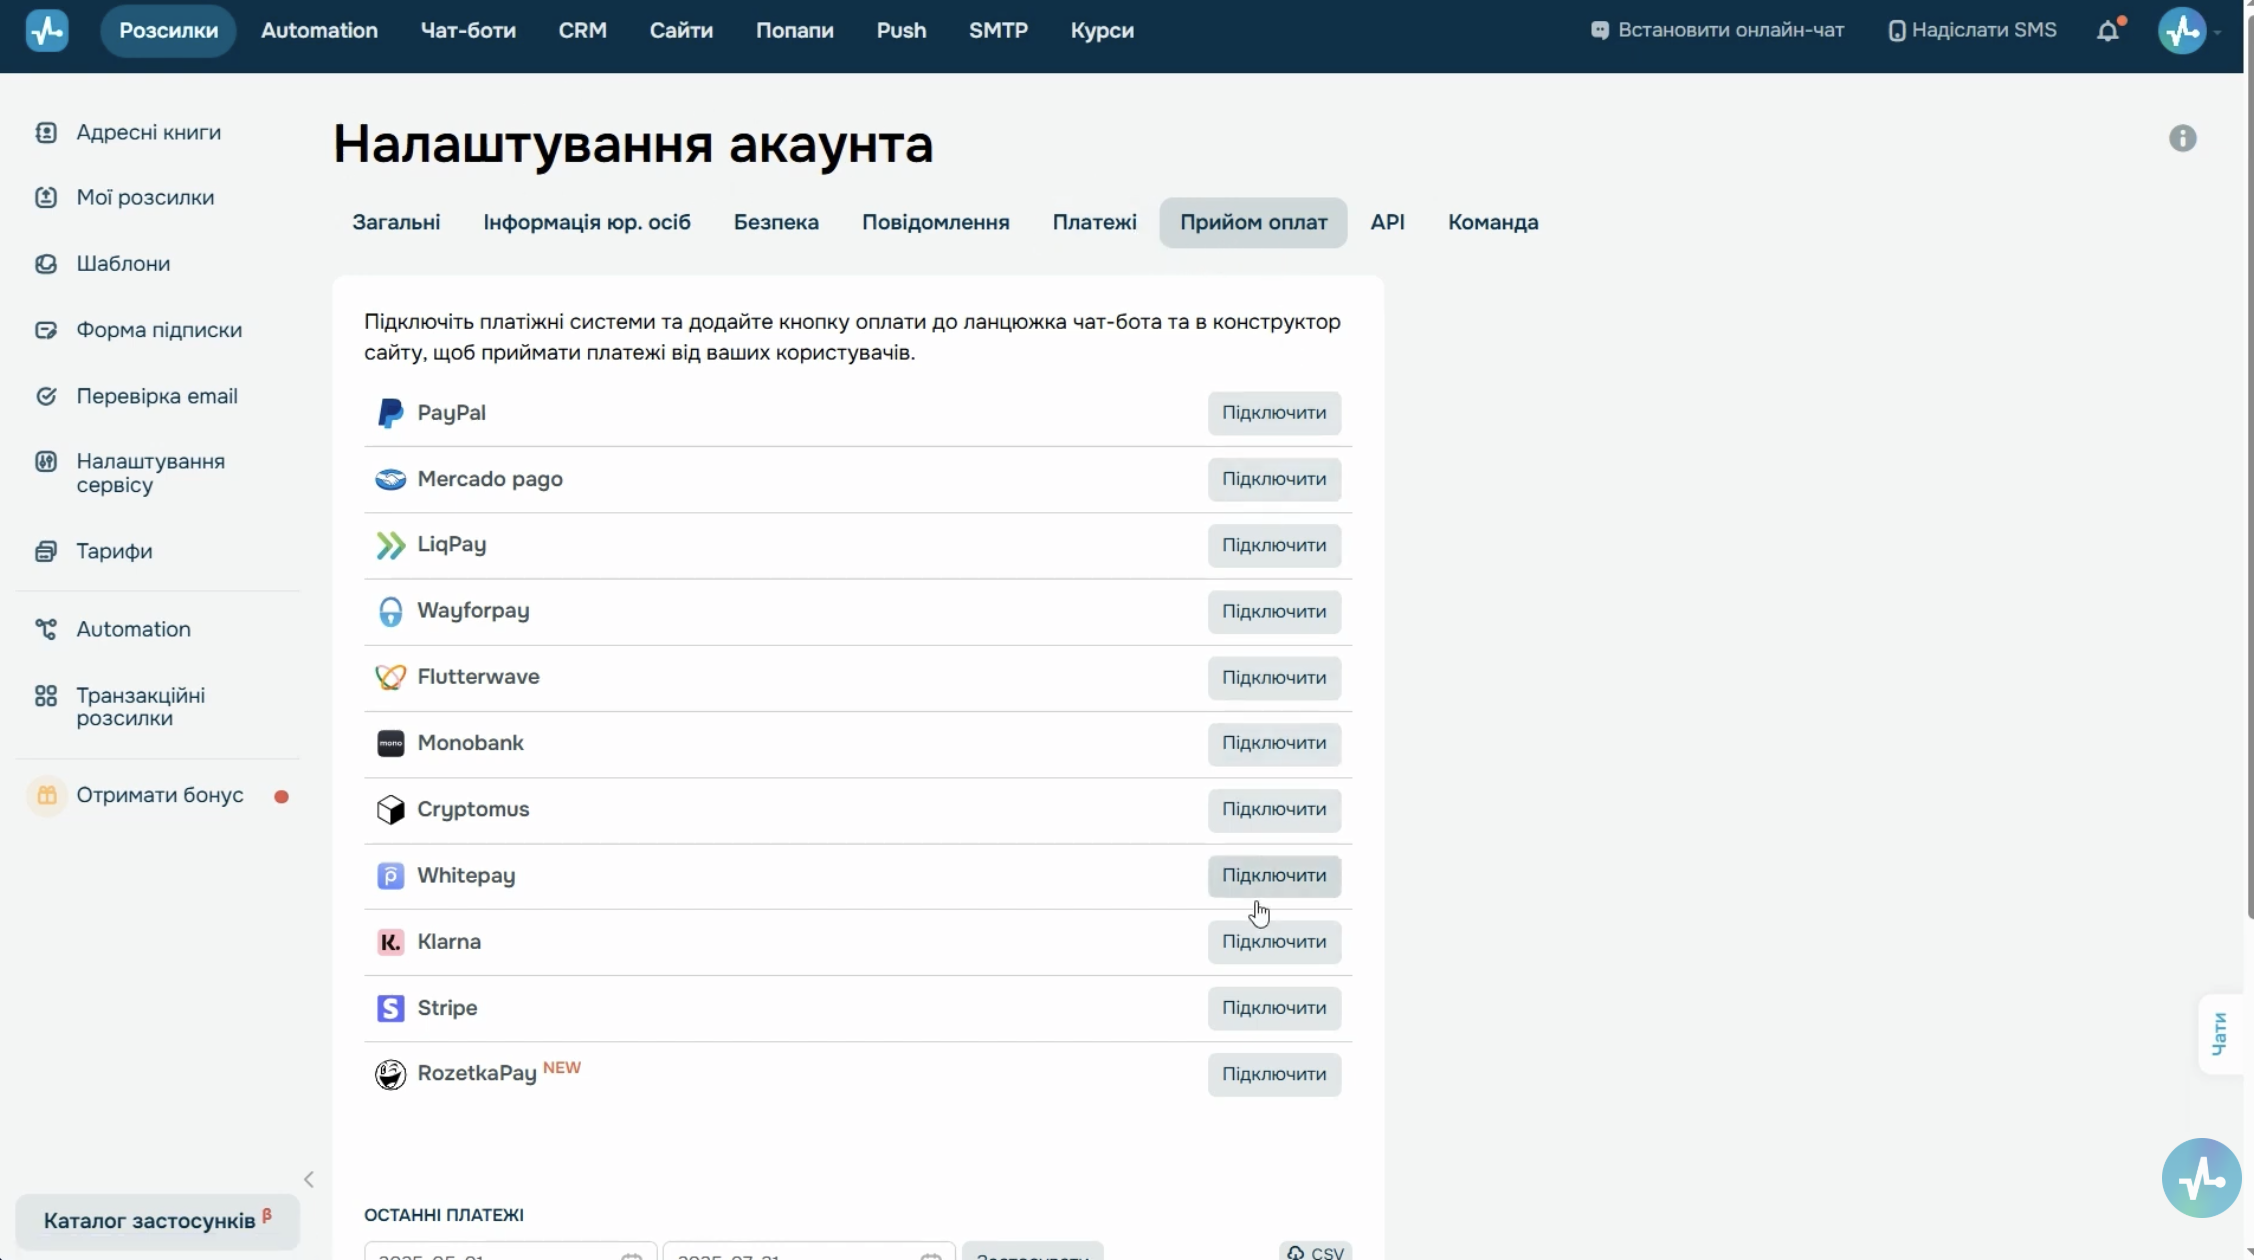Click the Flutterwave logo icon
Viewport: 2254px width, 1260px height.
390,677
